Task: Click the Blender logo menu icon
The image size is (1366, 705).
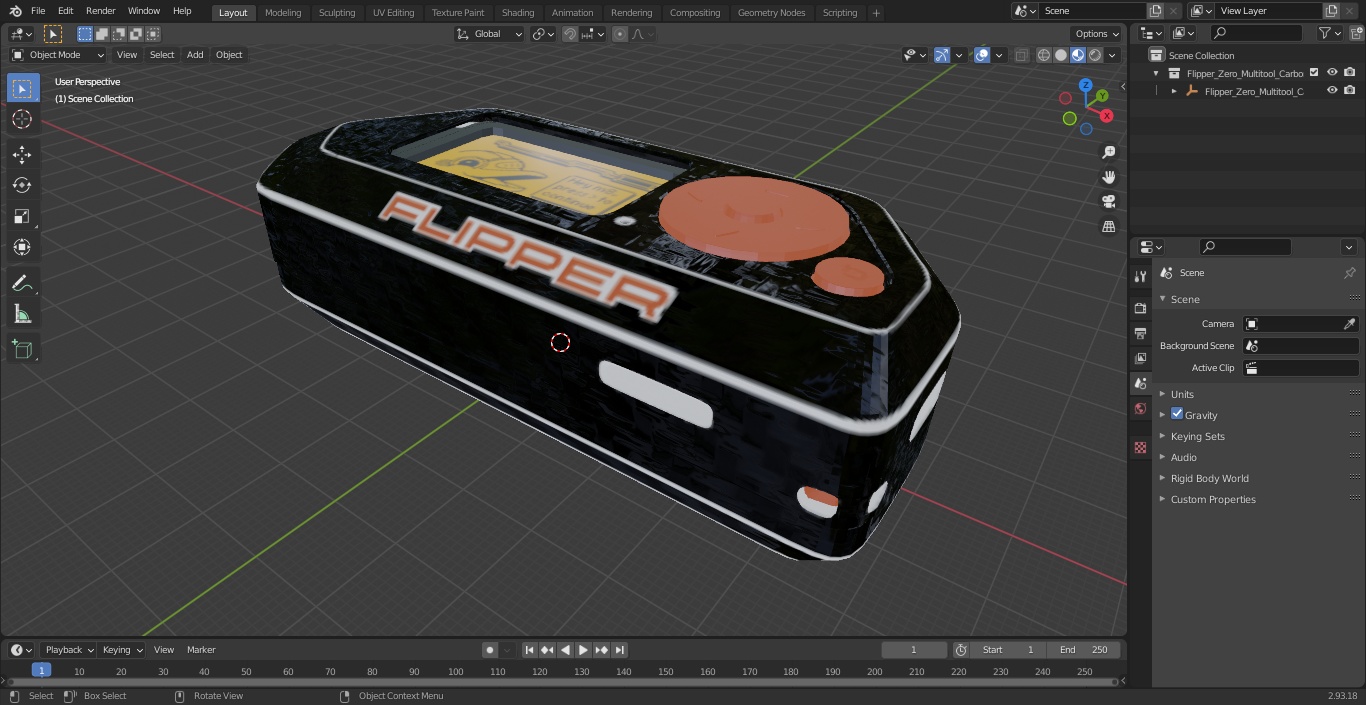Action: coord(15,11)
